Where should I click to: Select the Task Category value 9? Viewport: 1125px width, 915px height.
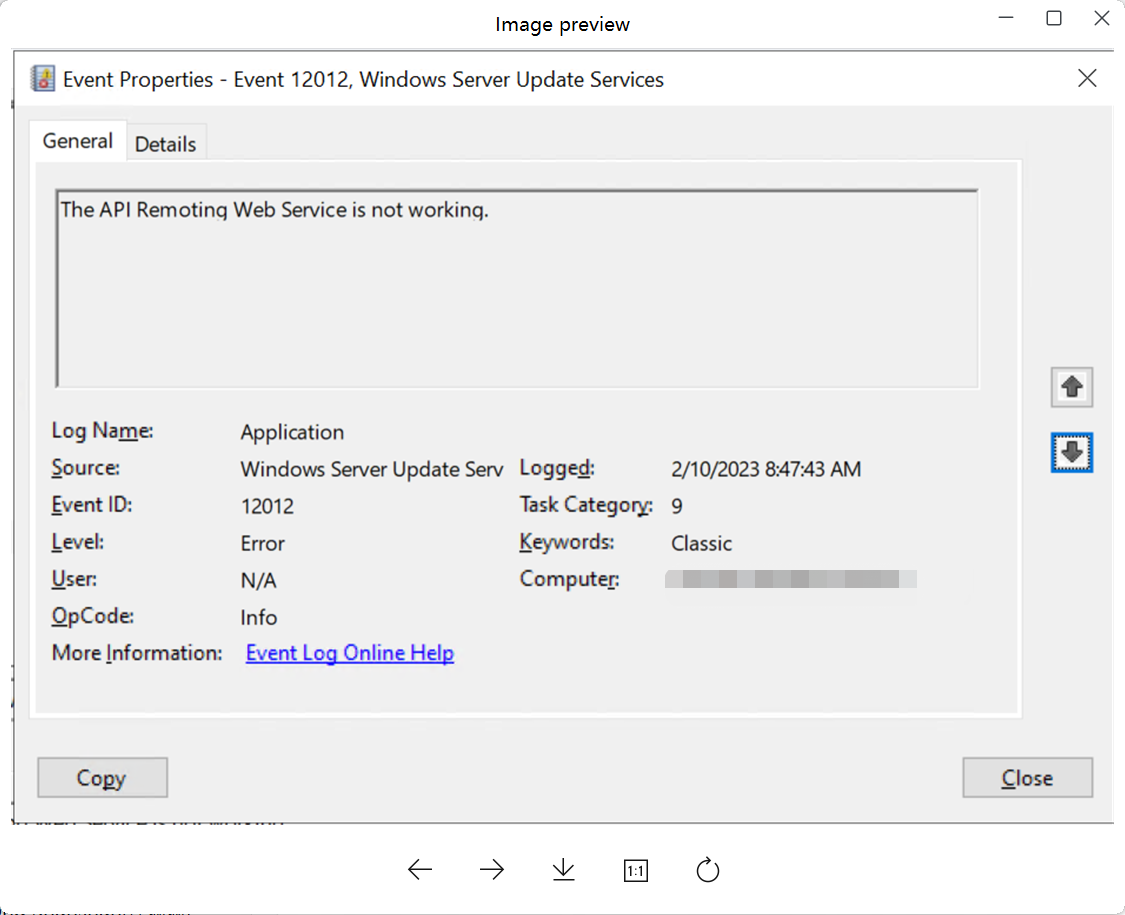click(x=677, y=507)
